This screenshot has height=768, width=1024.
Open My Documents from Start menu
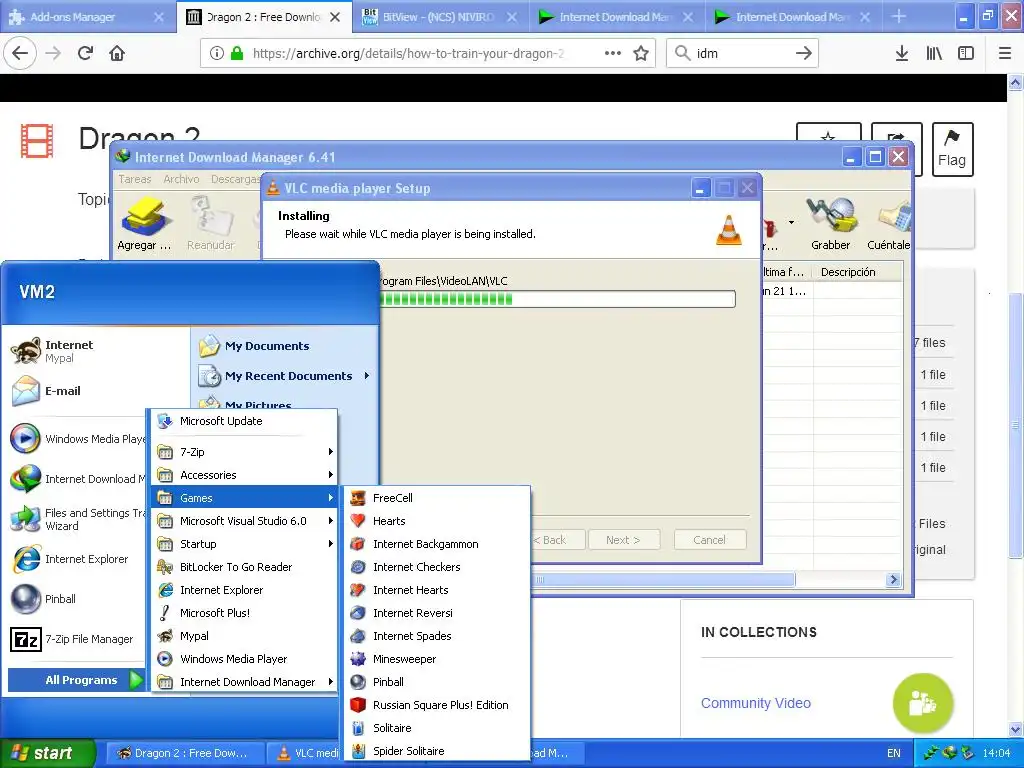(285, 345)
